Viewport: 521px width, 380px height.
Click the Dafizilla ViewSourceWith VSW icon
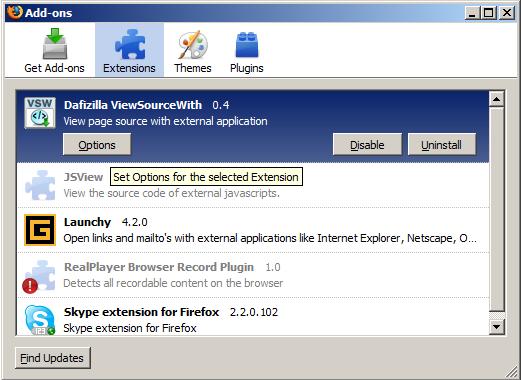(40, 113)
